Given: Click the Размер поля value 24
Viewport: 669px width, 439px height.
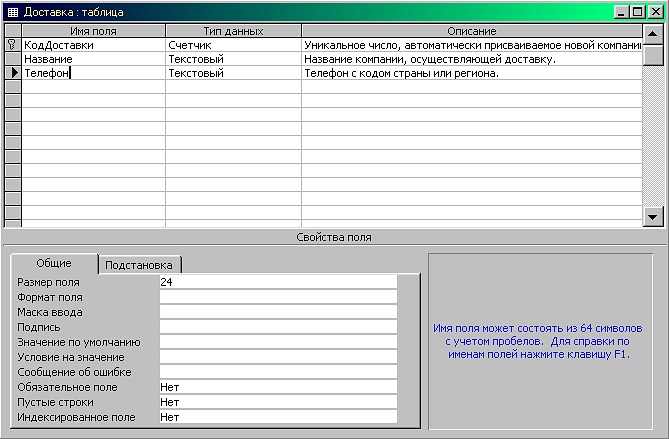Looking at the screenshot, I should [x=278, y=282].
